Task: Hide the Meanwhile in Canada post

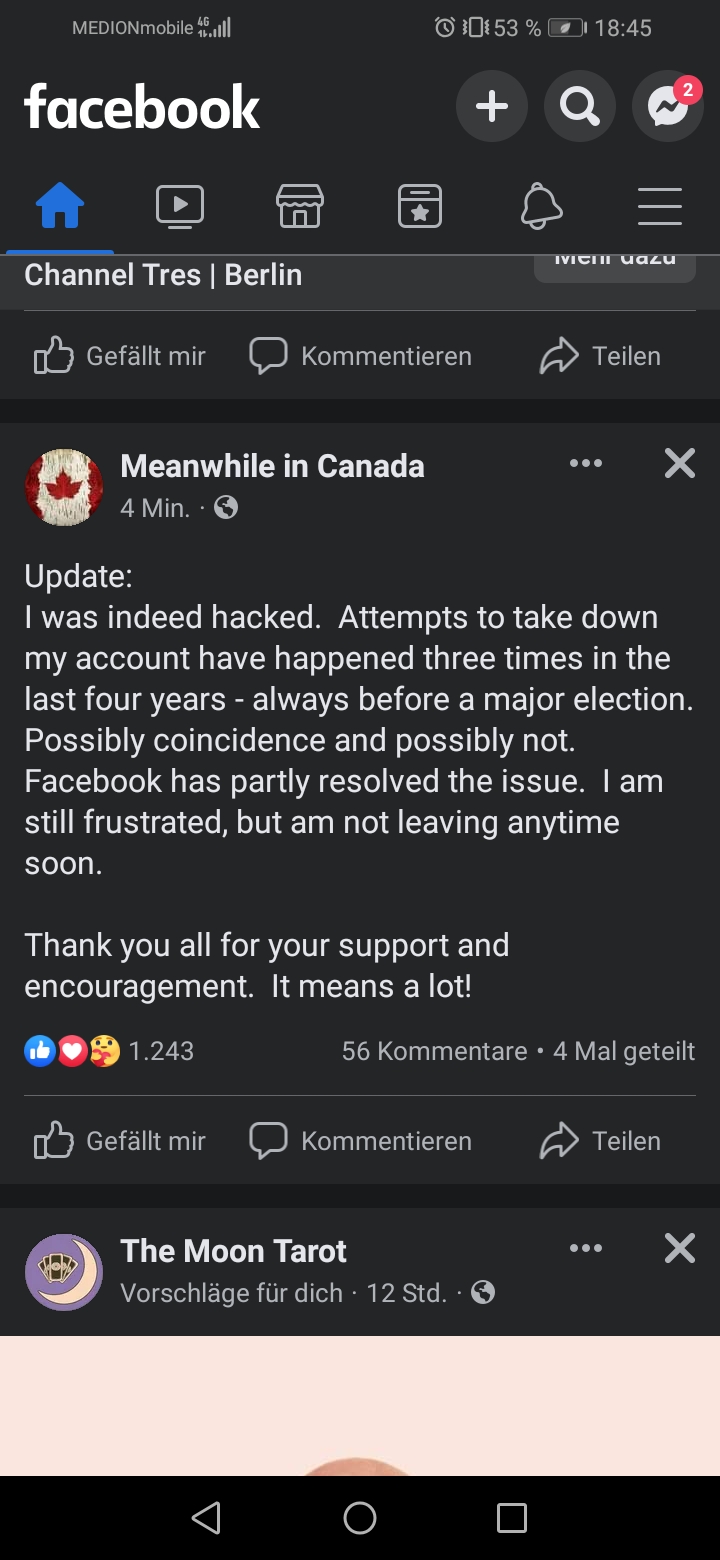Action: 680,463
